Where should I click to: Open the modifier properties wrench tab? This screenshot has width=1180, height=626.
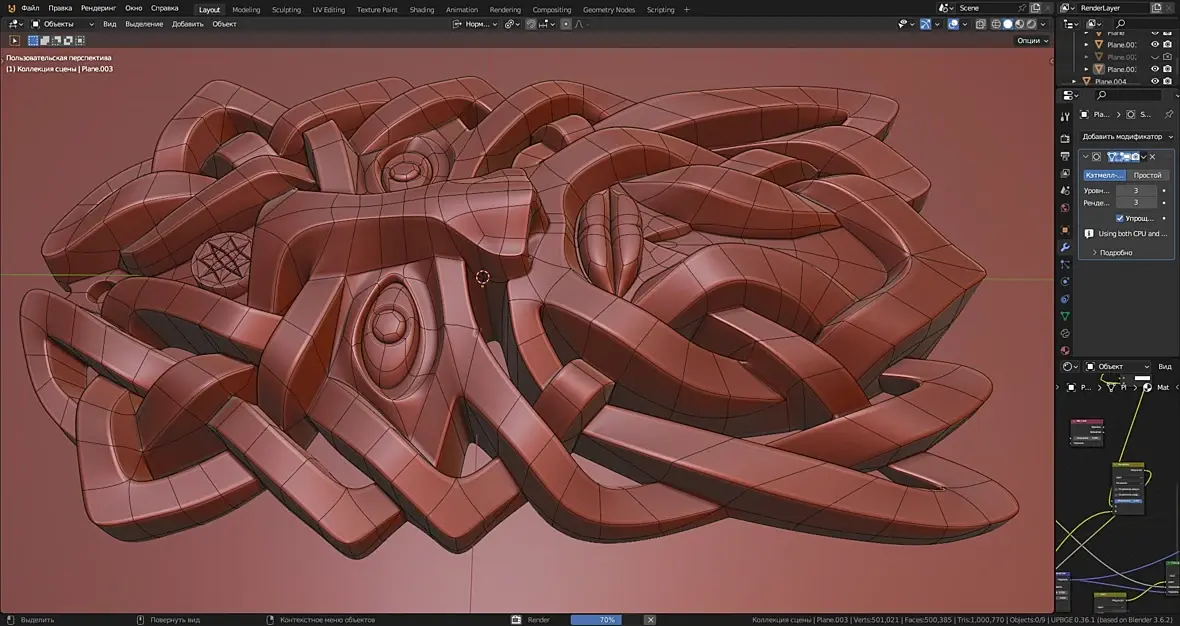tap(1065, 247)
